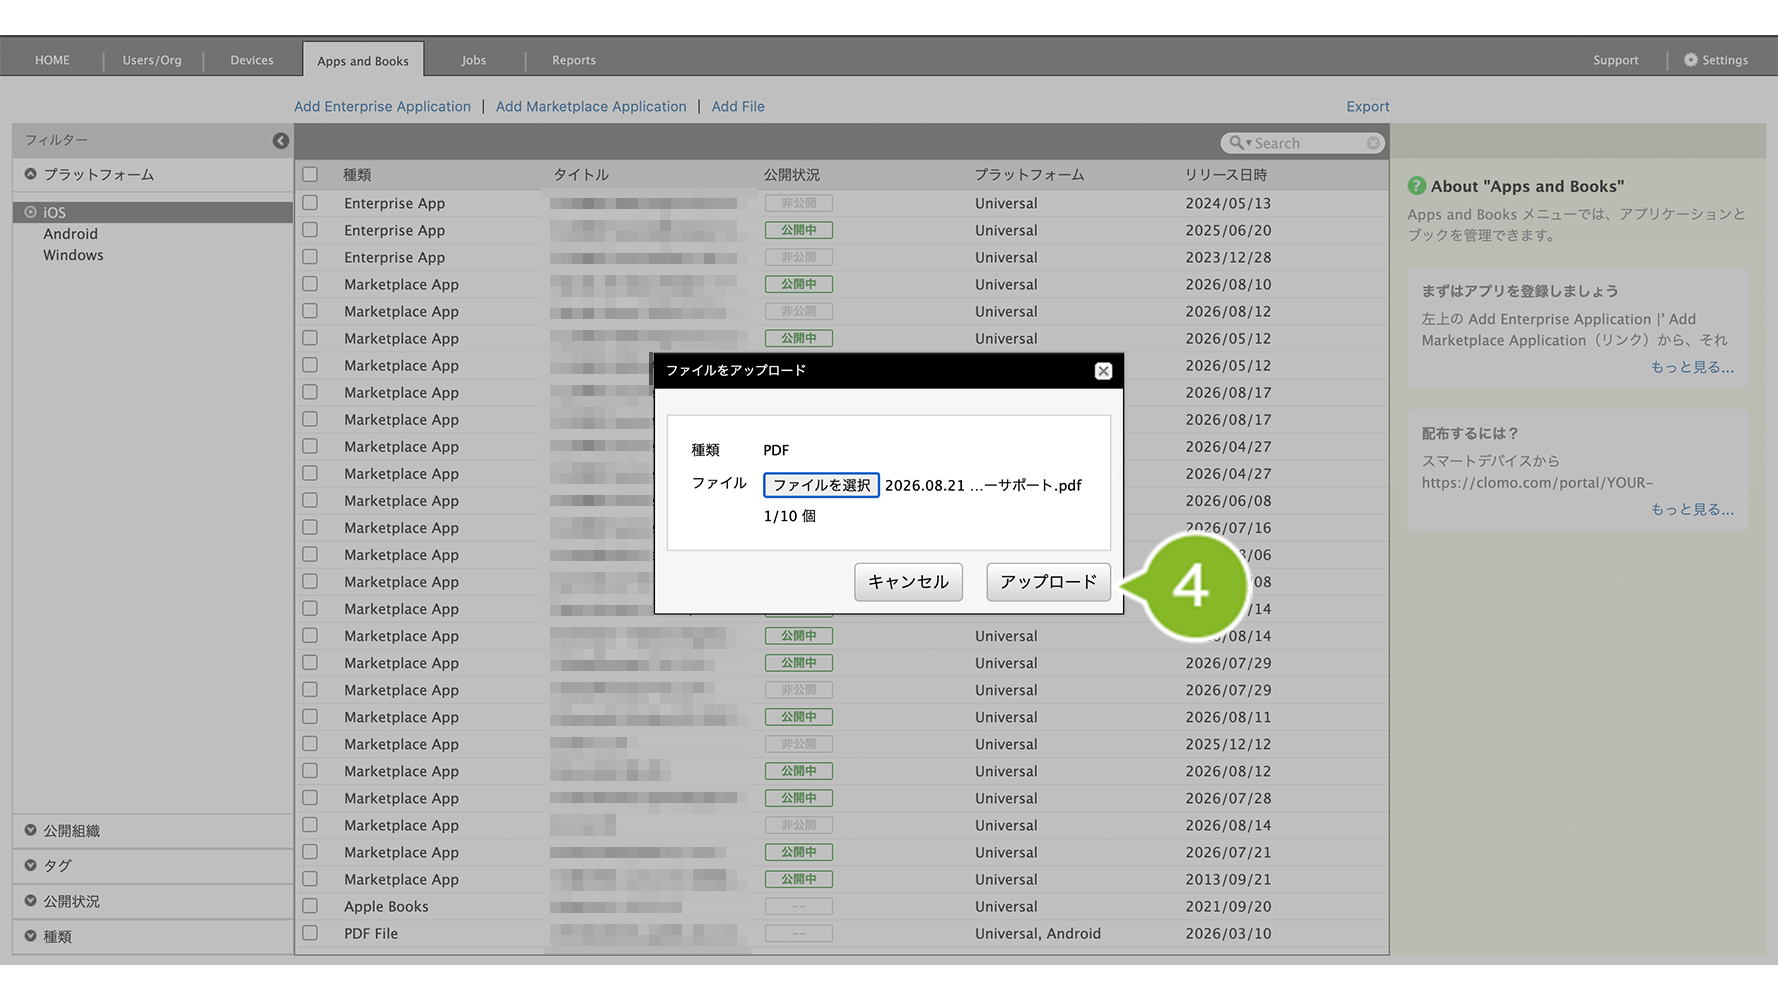This screenshot has height=1000, width=1778.
Task: Click the アップロード button
Action: [x=1048, y=582]
